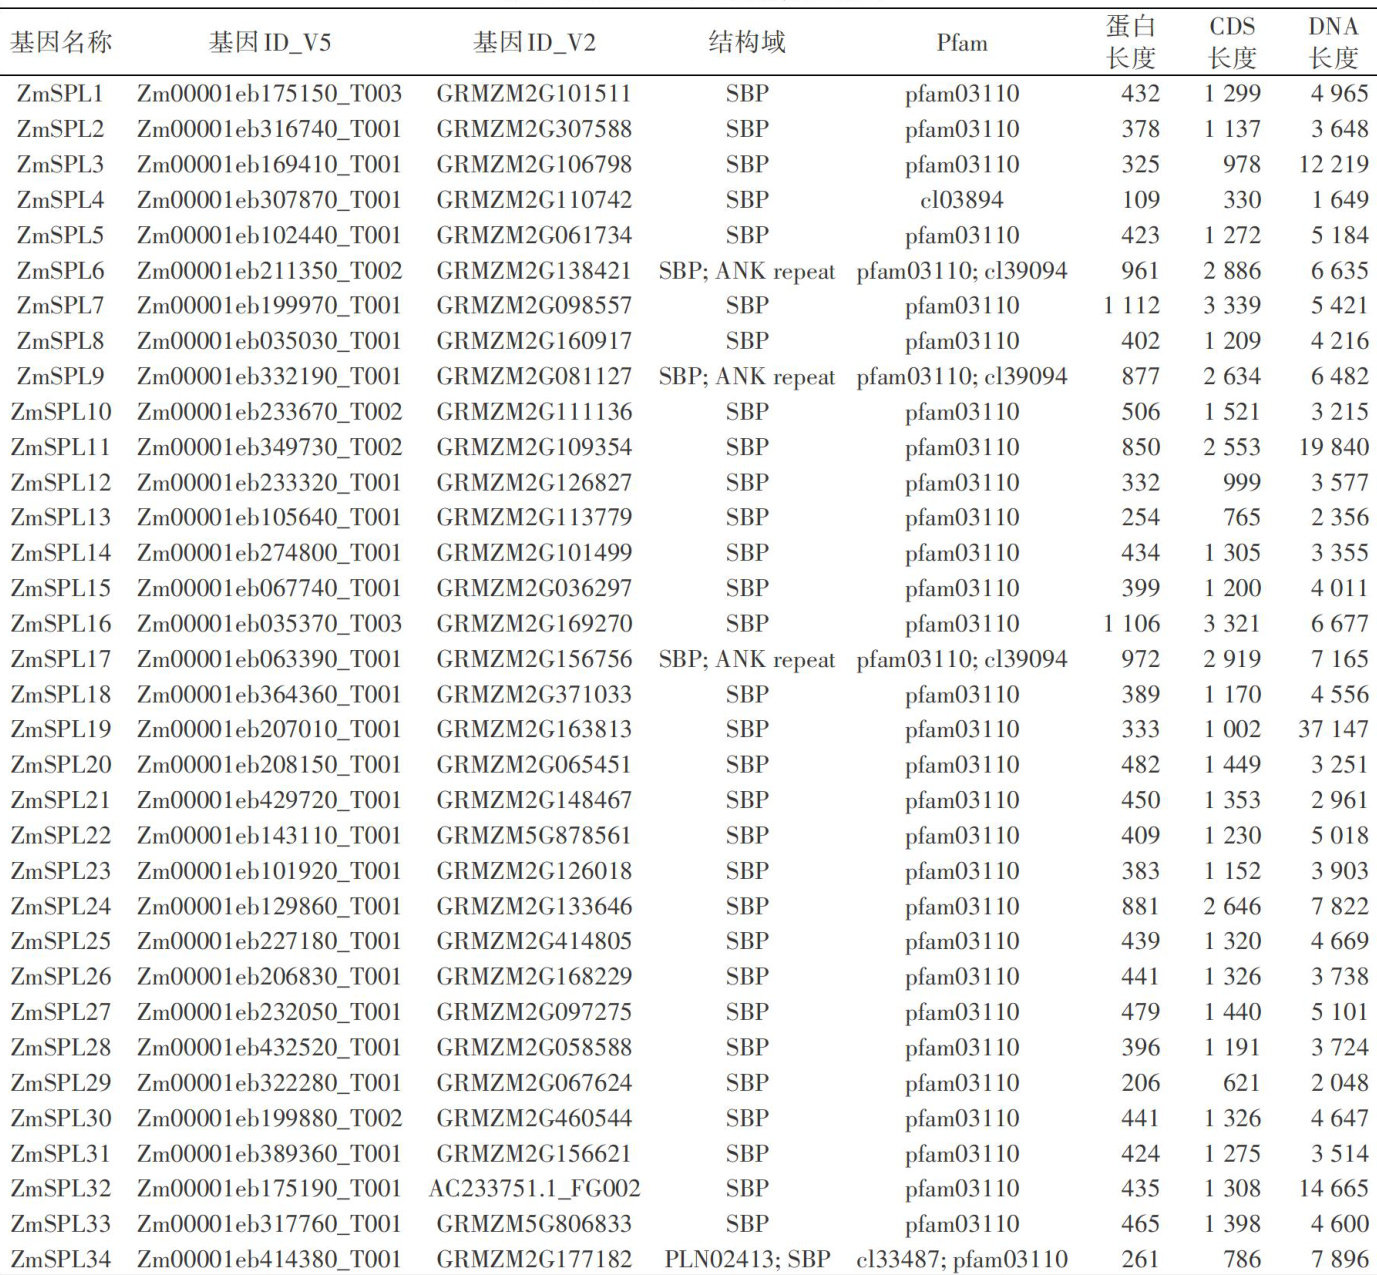Click the cell GRMZM5G878561
Screen dimensions: 1377x1275
534,835
